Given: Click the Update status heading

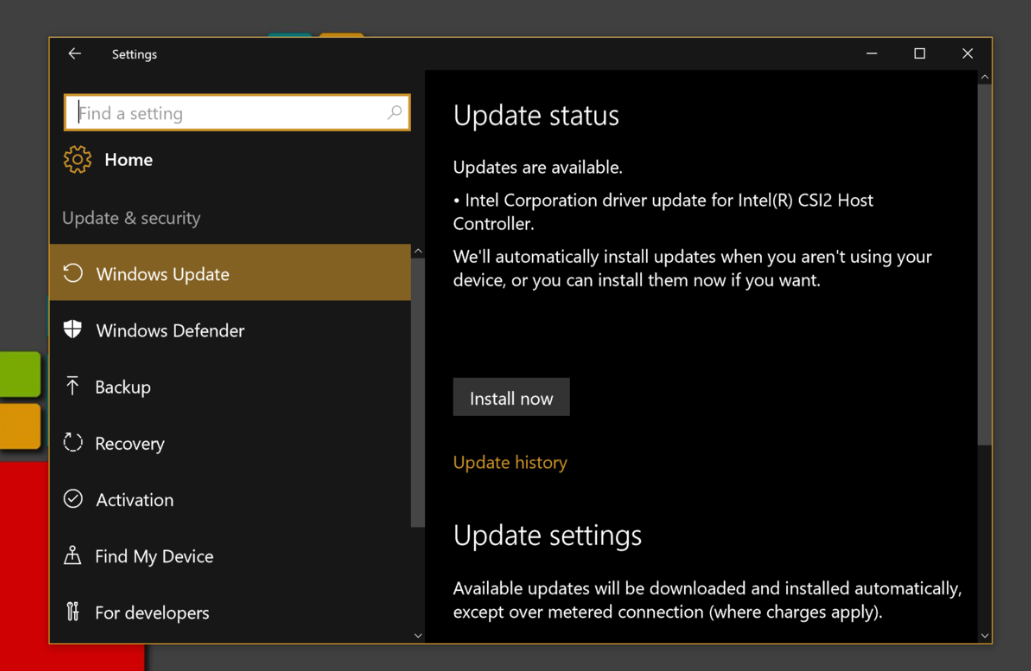Looking at the screenshot, I should 536,116.
